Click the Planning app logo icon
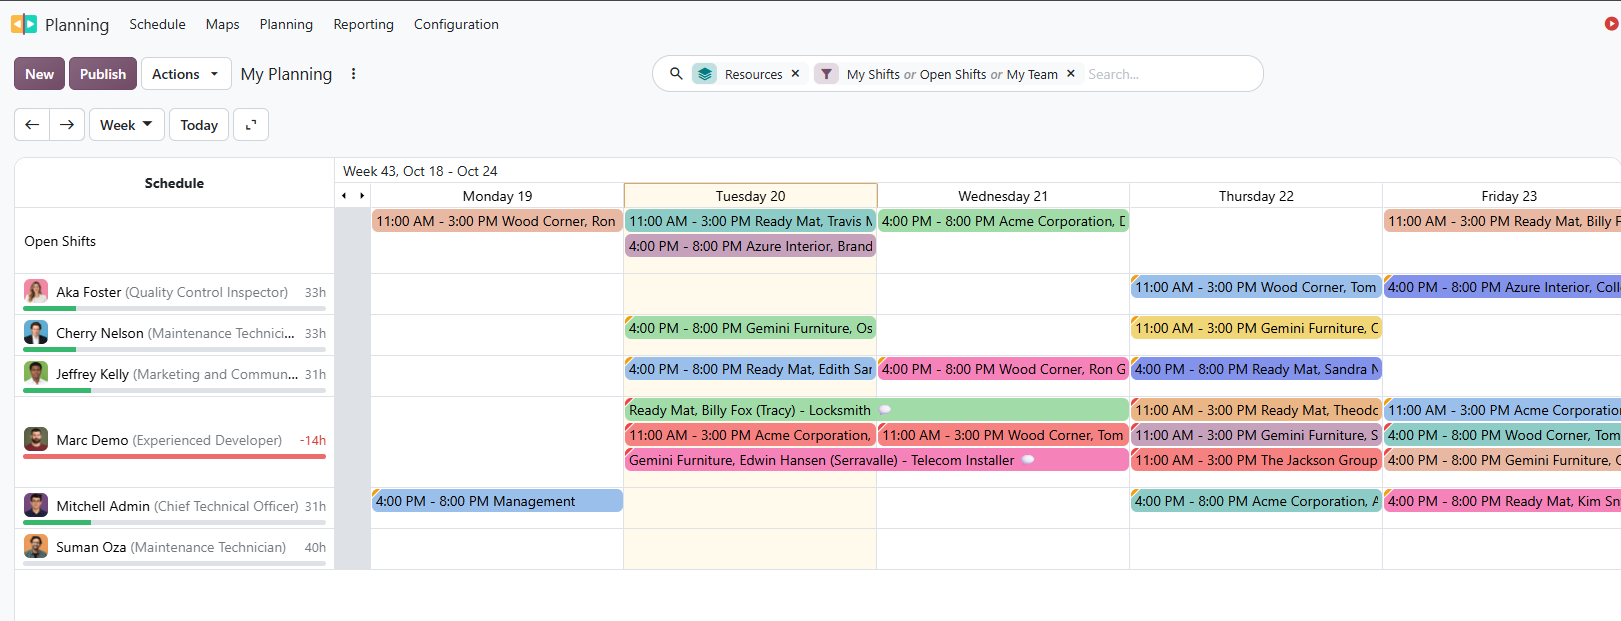This screenshot has height=621, width=1621. pyautogui.click(x=24, y=24)
